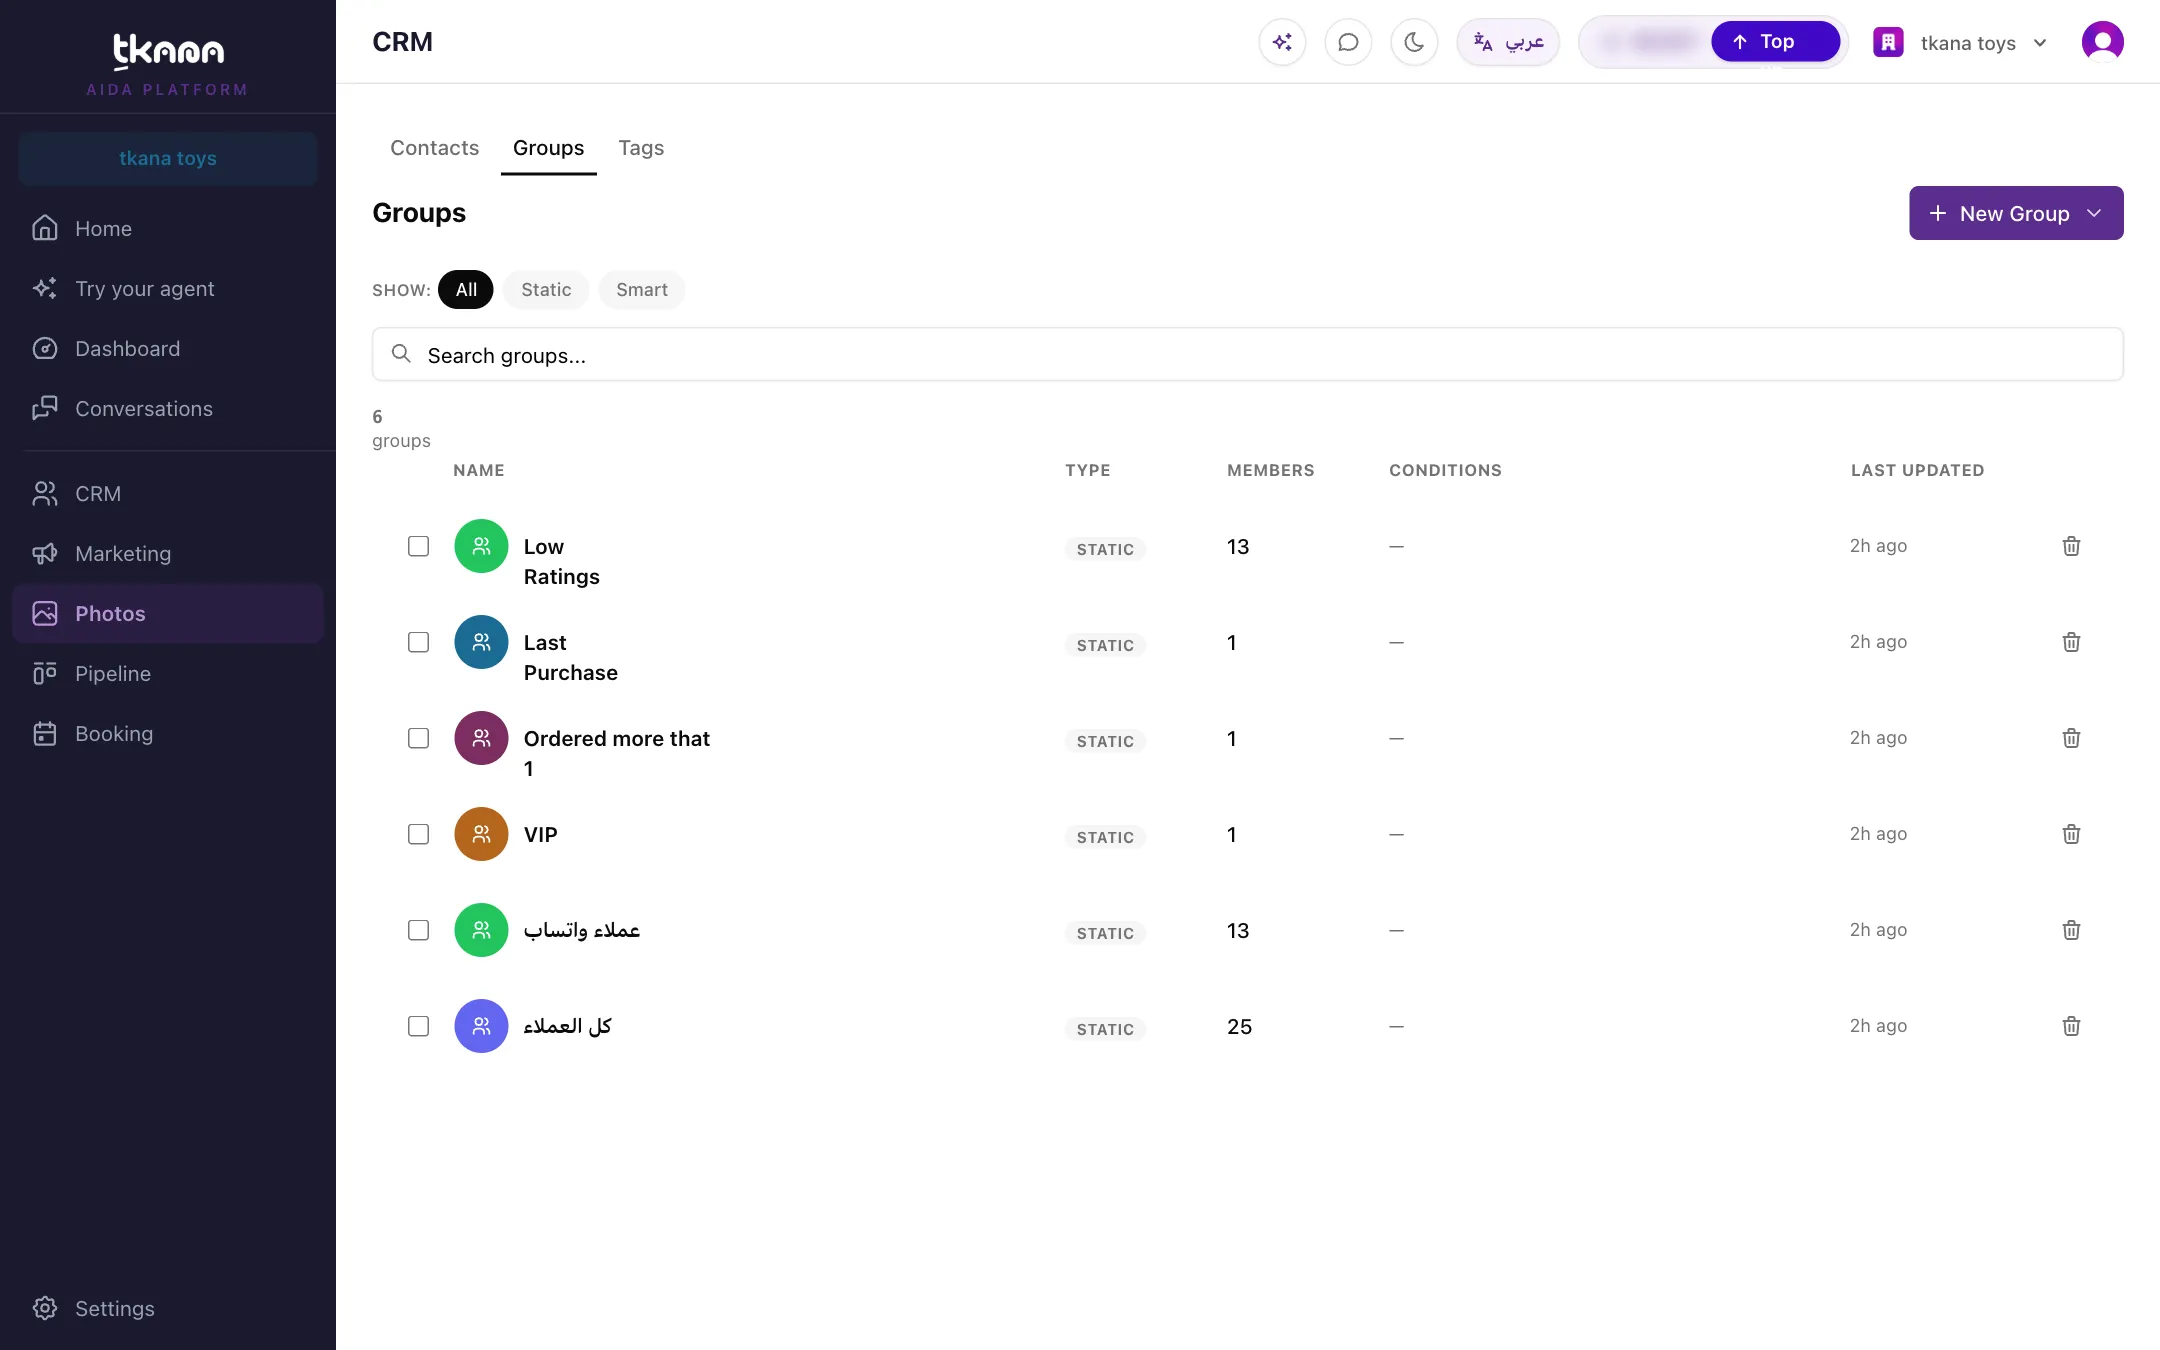Viewport: 2160px width, 1350px height.
Task: Go to Home in sidebar
Action: coord(168,229)
